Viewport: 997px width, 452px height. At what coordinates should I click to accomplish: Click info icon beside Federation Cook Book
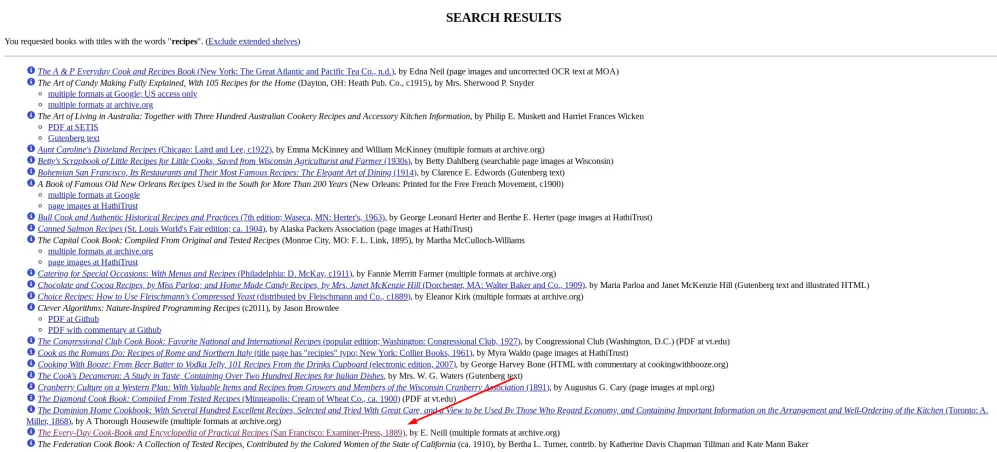(31, 443)
